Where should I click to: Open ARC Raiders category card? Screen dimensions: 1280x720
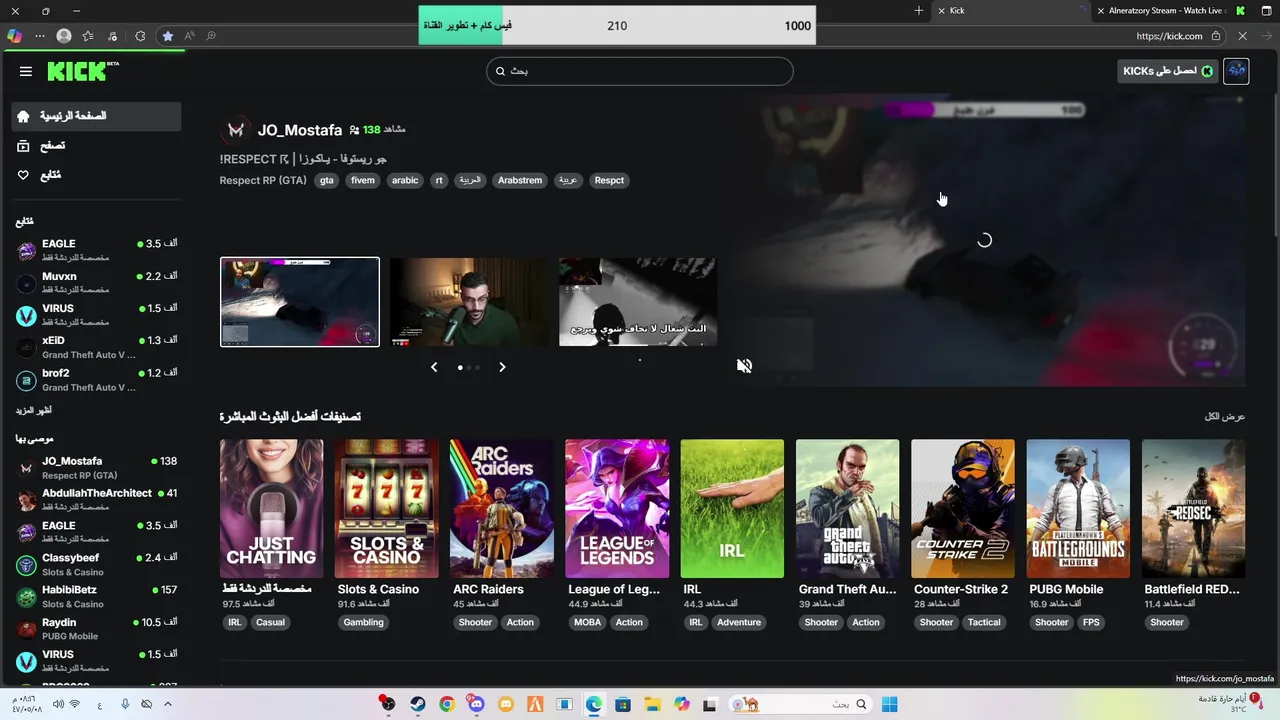tap(502, 509)
